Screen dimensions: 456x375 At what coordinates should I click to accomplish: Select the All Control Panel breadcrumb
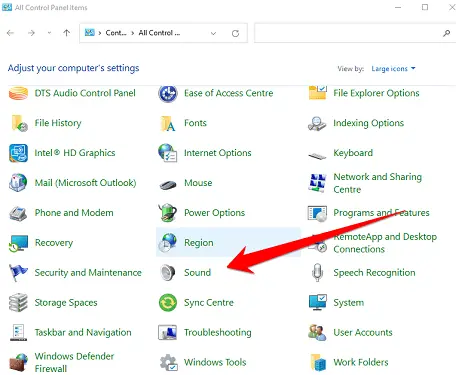click(159, 33)
